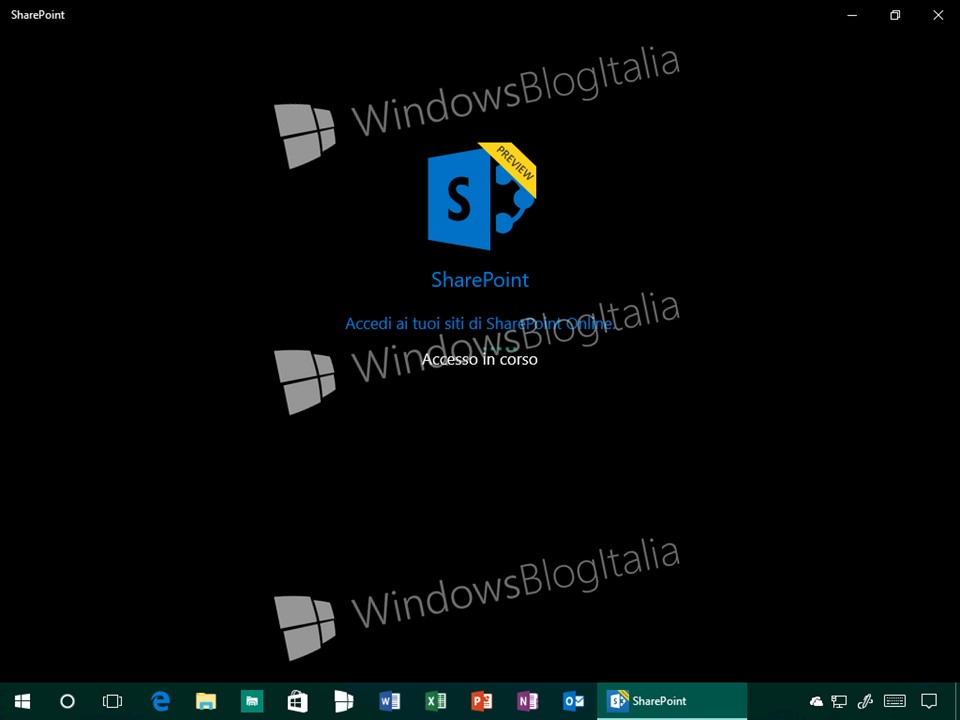Open the Windows Ink Workspace pen icon
The image size is (960, 720).
coord(865,702)
